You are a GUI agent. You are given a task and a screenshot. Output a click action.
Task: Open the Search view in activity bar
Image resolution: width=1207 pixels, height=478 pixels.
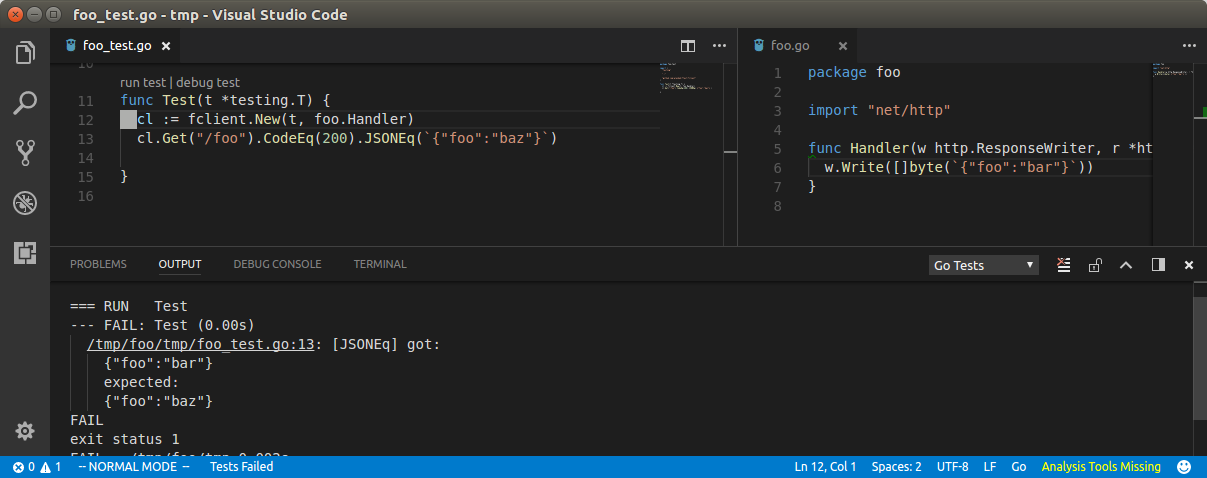click(x=25, y=102)
